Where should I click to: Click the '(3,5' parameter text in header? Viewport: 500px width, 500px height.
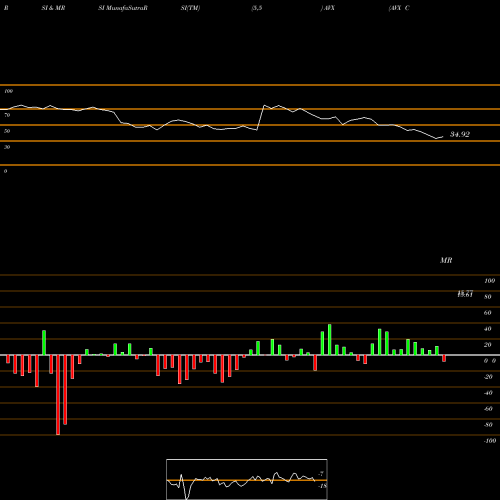coord(257,8)
